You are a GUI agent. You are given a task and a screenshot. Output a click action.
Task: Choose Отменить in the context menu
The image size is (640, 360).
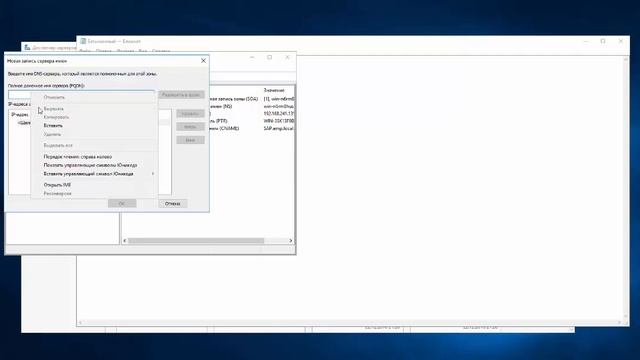coord(54,97)
